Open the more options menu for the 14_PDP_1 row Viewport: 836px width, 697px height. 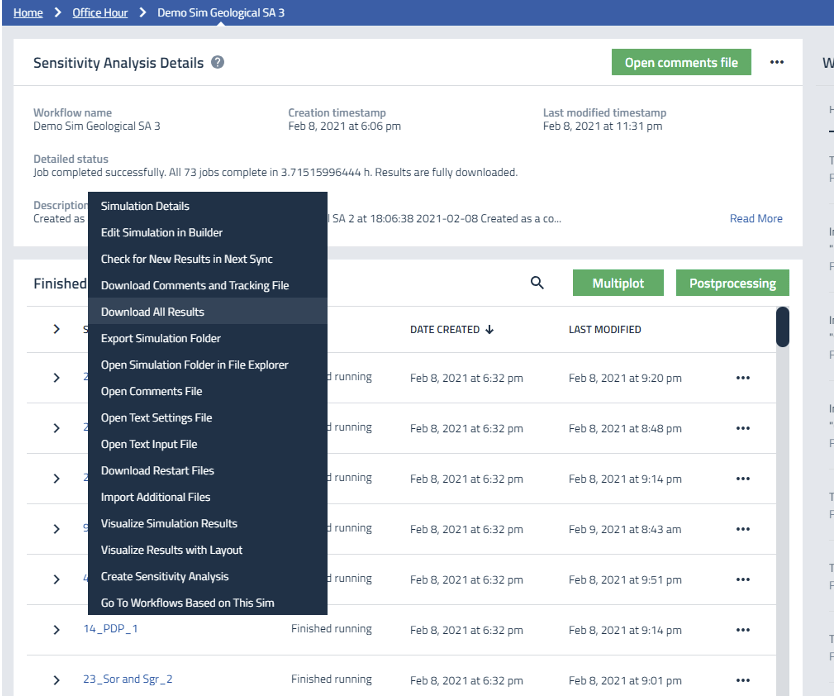pyautogui.click(x=743, y=629)
